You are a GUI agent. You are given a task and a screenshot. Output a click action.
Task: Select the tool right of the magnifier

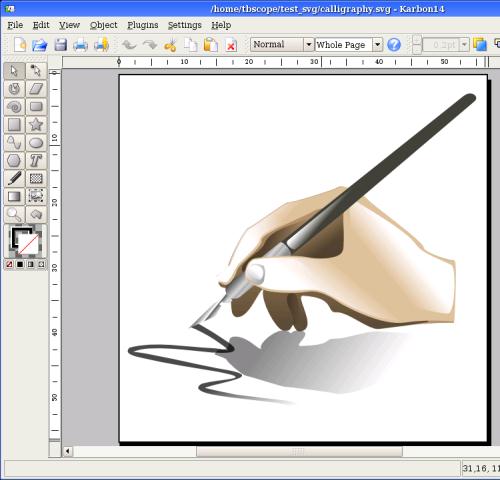click(36, 214)
